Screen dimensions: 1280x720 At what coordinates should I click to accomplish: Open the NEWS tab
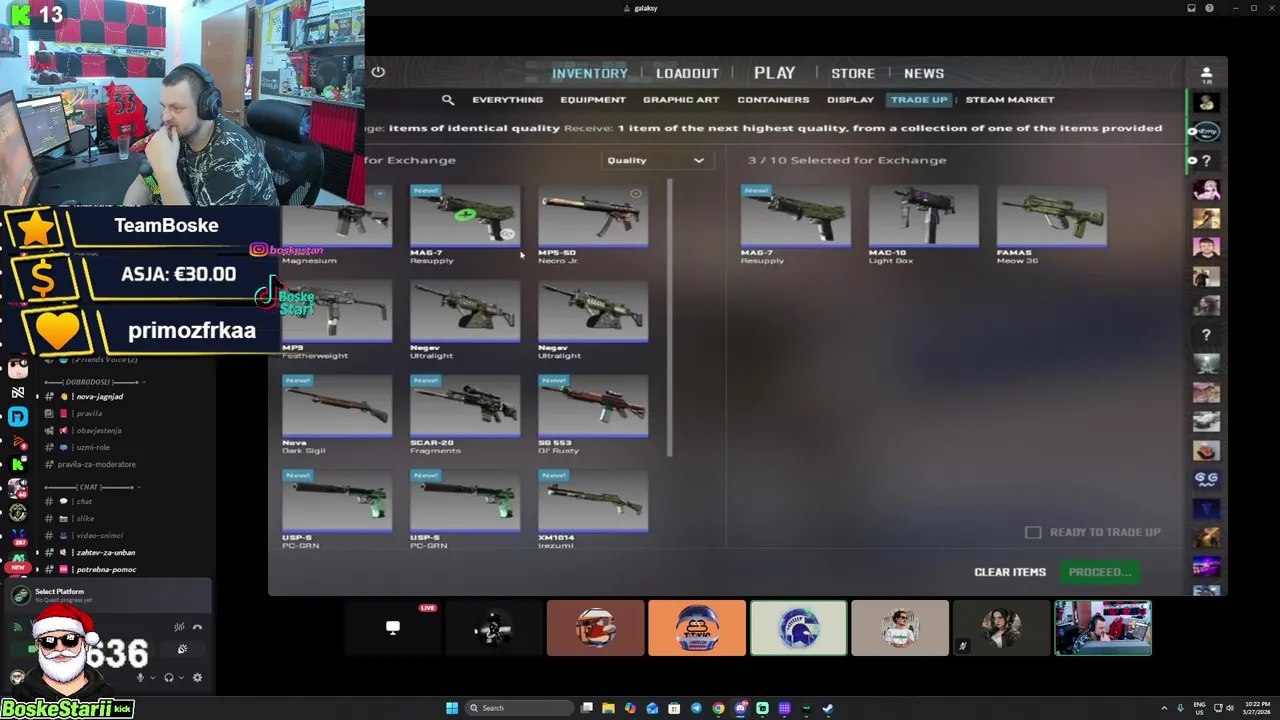(924, 73)
